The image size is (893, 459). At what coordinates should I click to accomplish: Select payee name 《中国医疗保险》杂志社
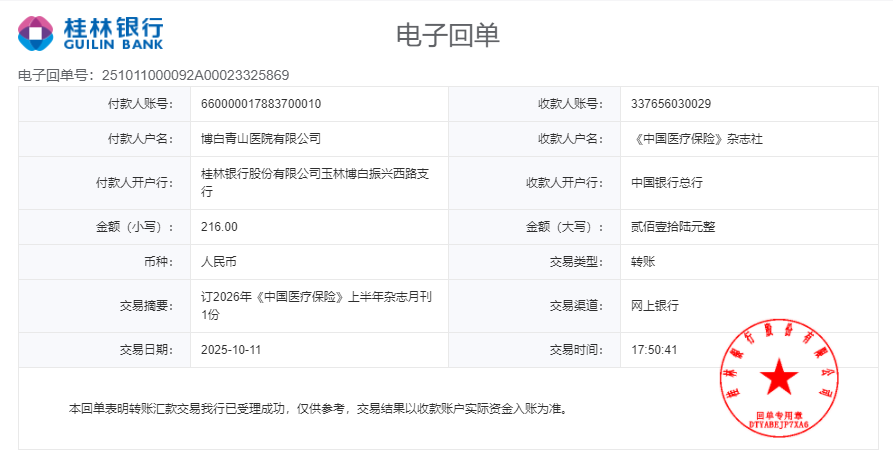point(697,139)
